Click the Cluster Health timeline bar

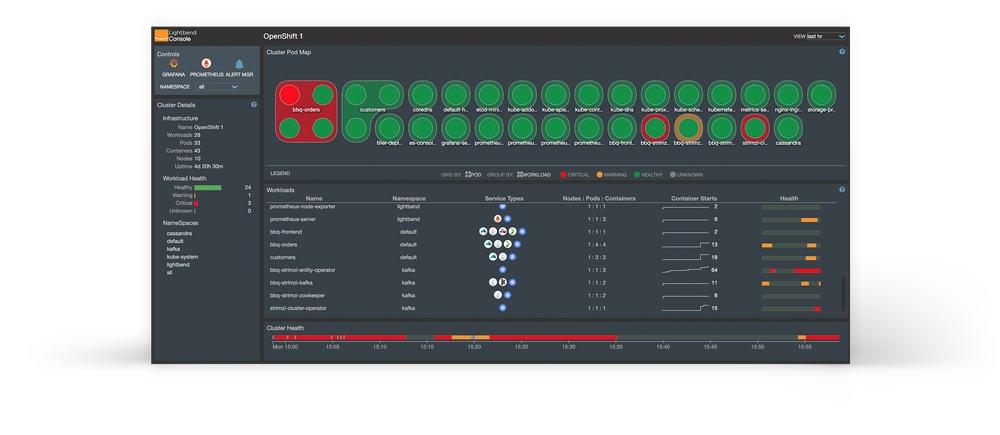pyautogui.click(x=555, y=337)
